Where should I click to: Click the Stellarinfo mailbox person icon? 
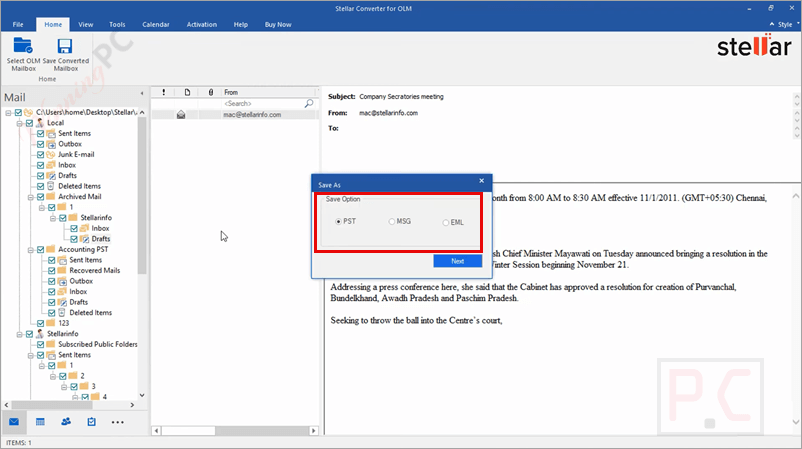tap(40, 333)
